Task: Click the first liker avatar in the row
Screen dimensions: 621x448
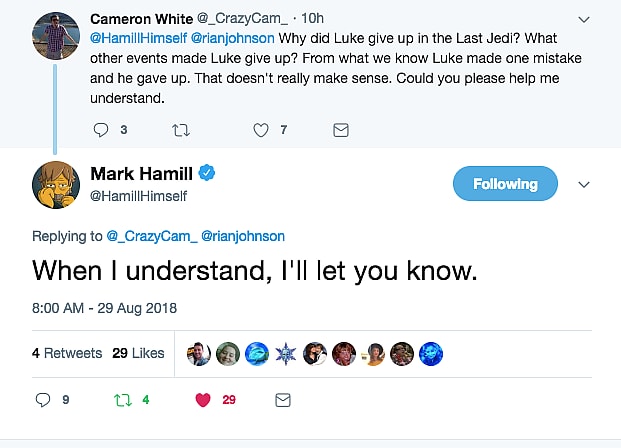Action: point(198,353)
